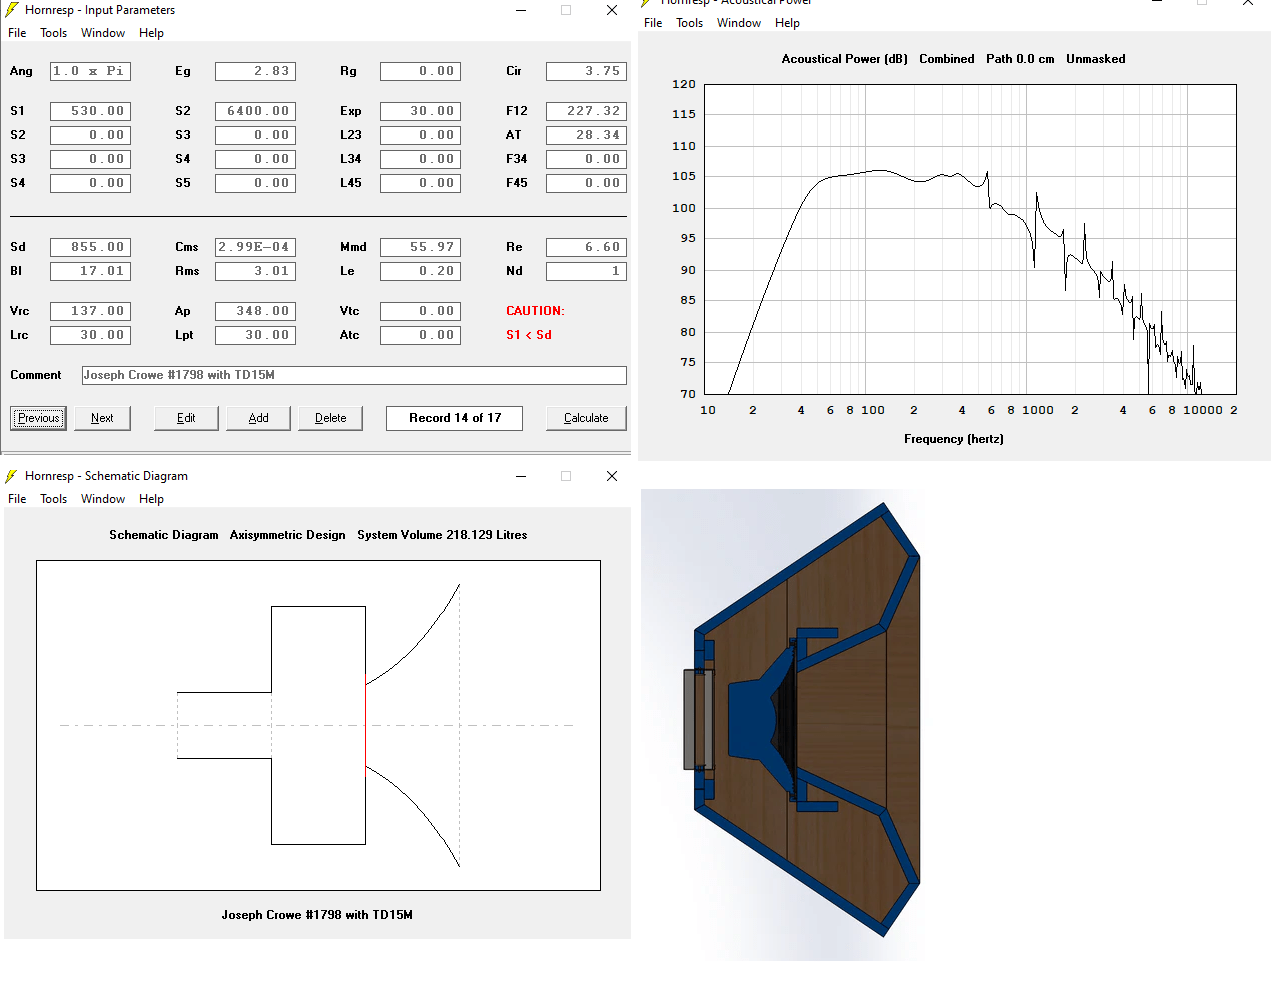The width and height of the screenshot is (1278, 1004).
Task: Click the Atc input field
Action: pos(420,335)
